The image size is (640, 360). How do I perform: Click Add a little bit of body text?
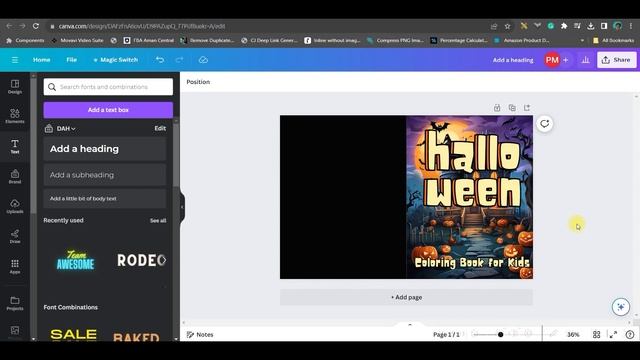(x=105, y=198)
